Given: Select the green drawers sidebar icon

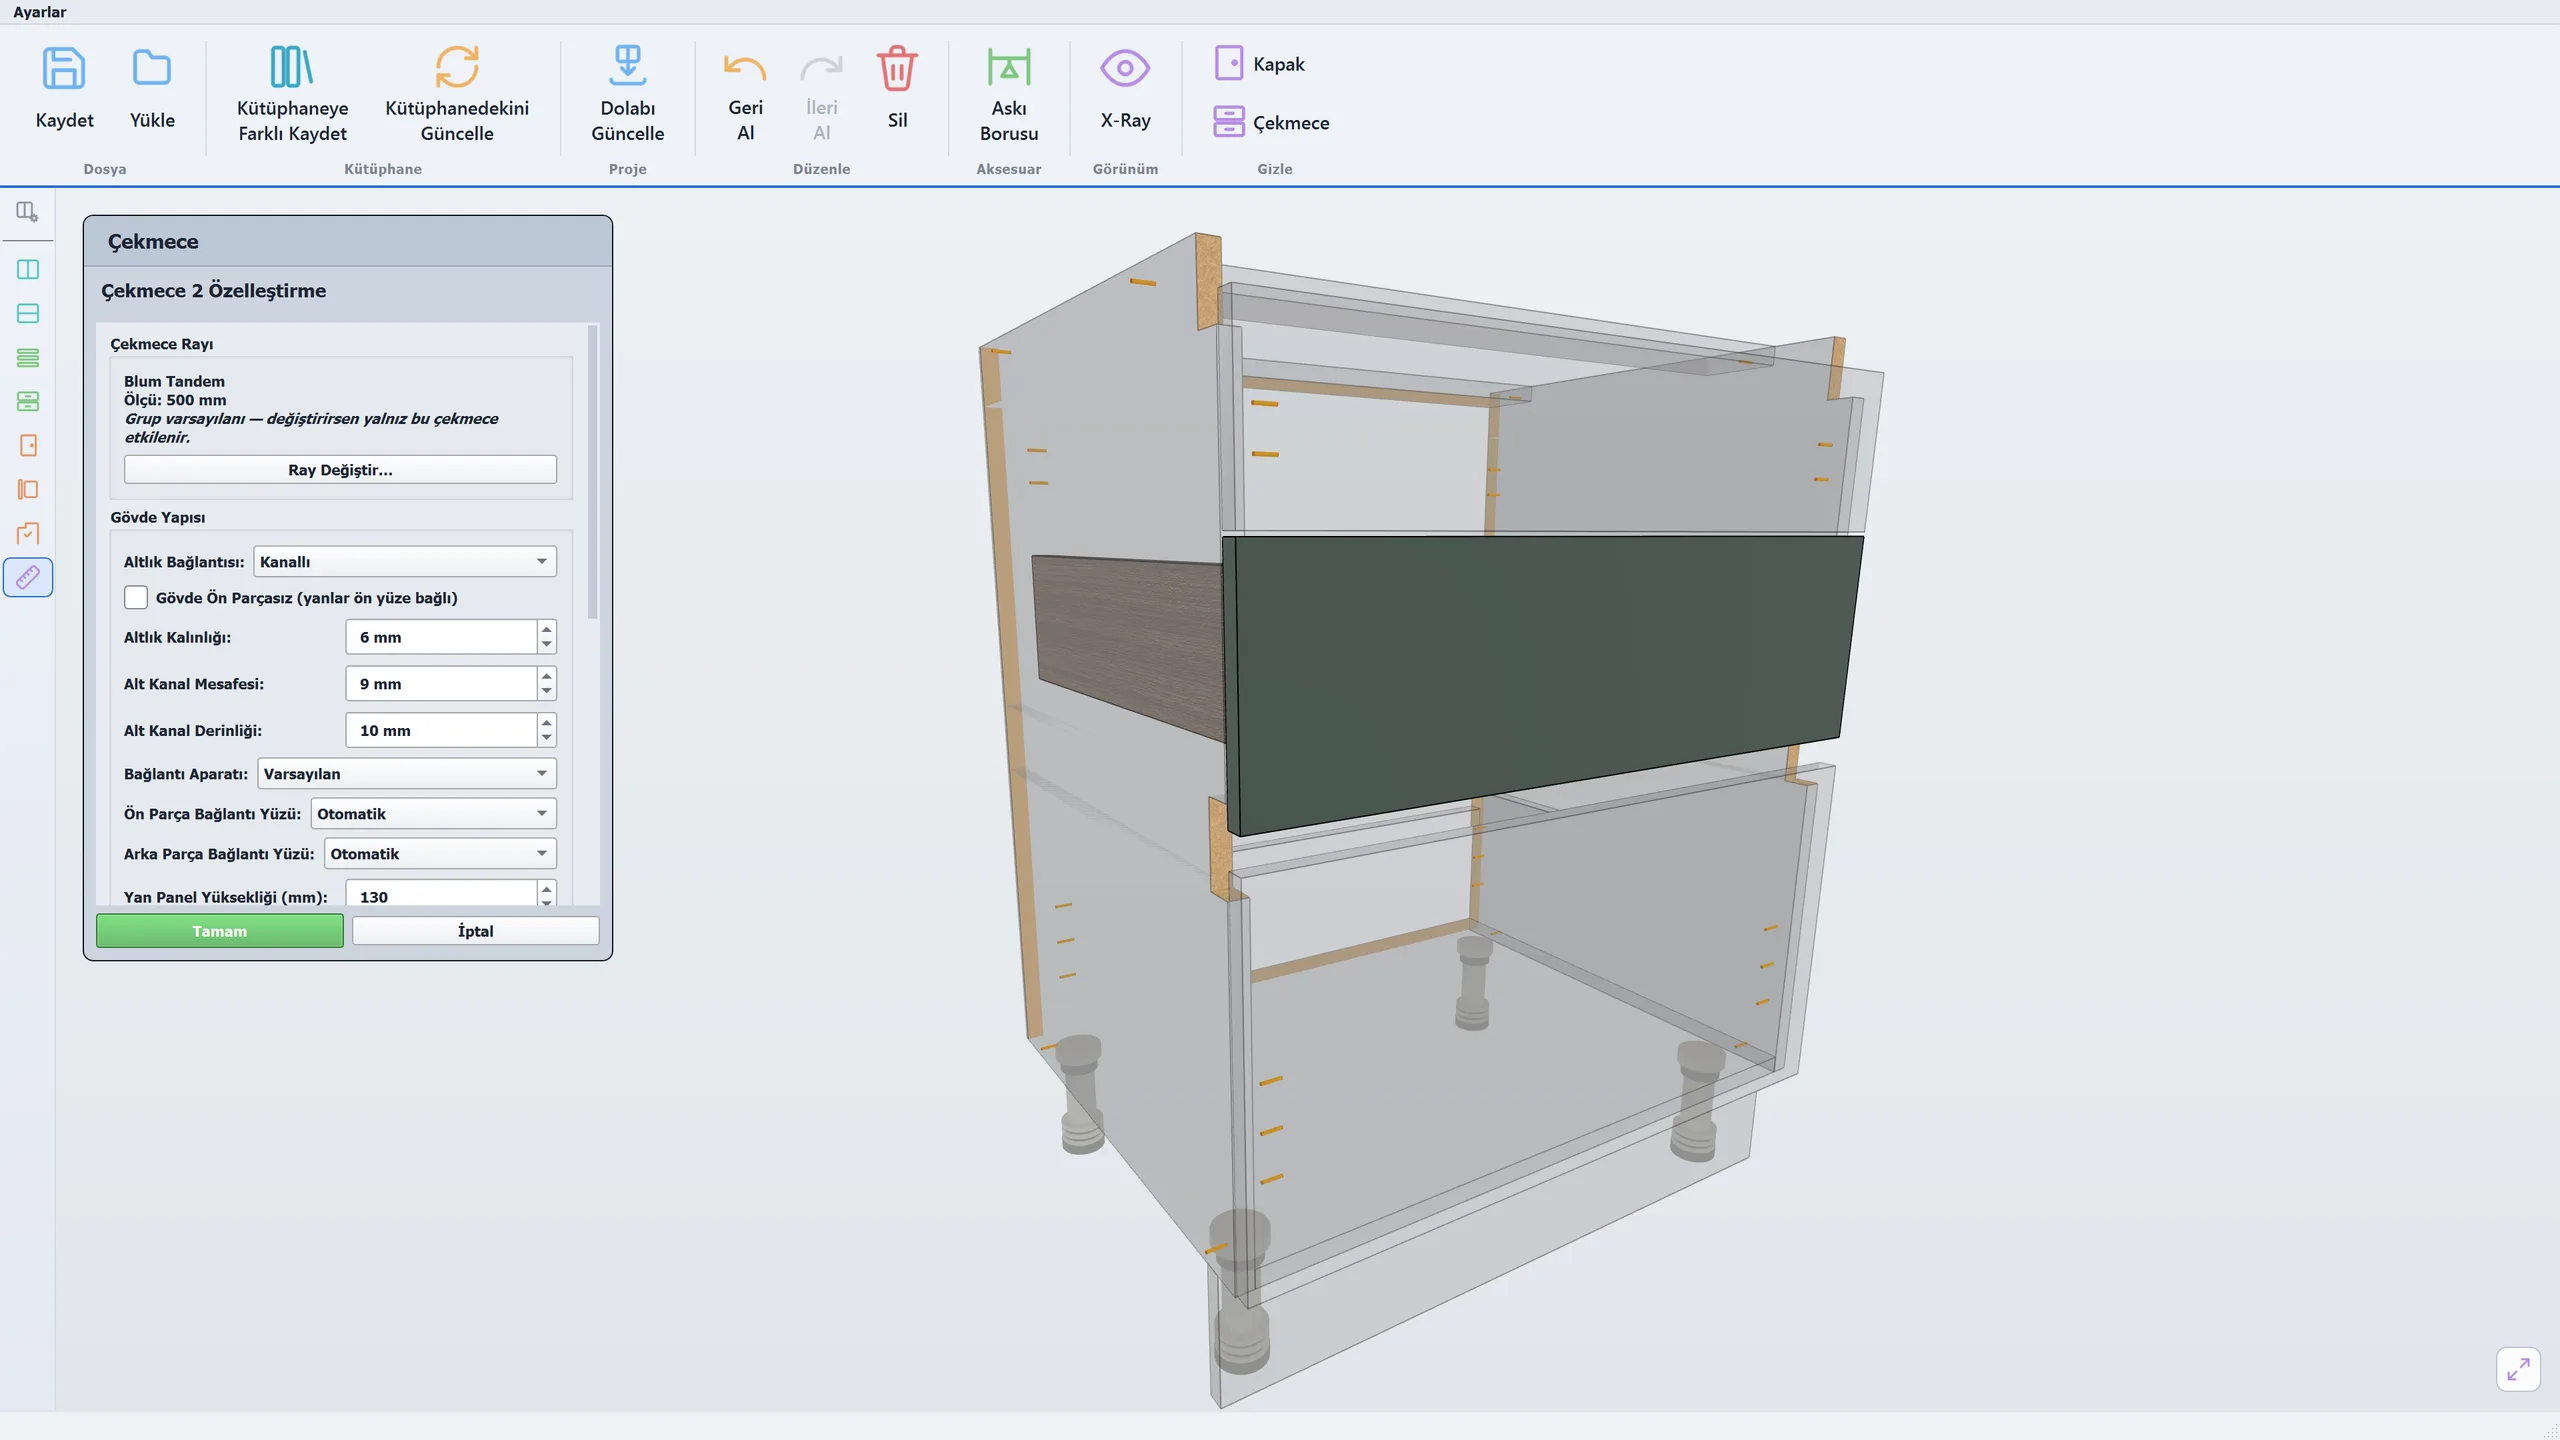Looking at the screenshot, I should 28,401.
